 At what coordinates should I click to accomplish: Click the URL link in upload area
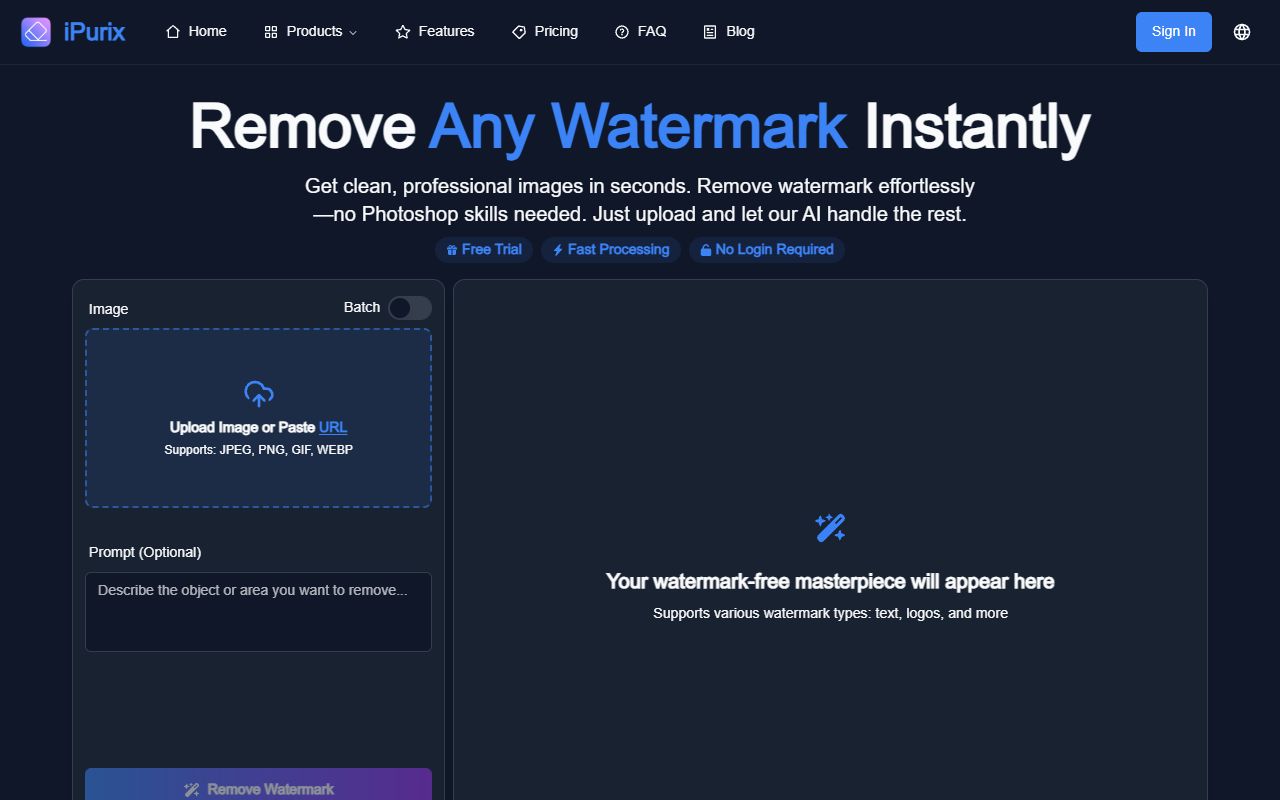(333, 427)
